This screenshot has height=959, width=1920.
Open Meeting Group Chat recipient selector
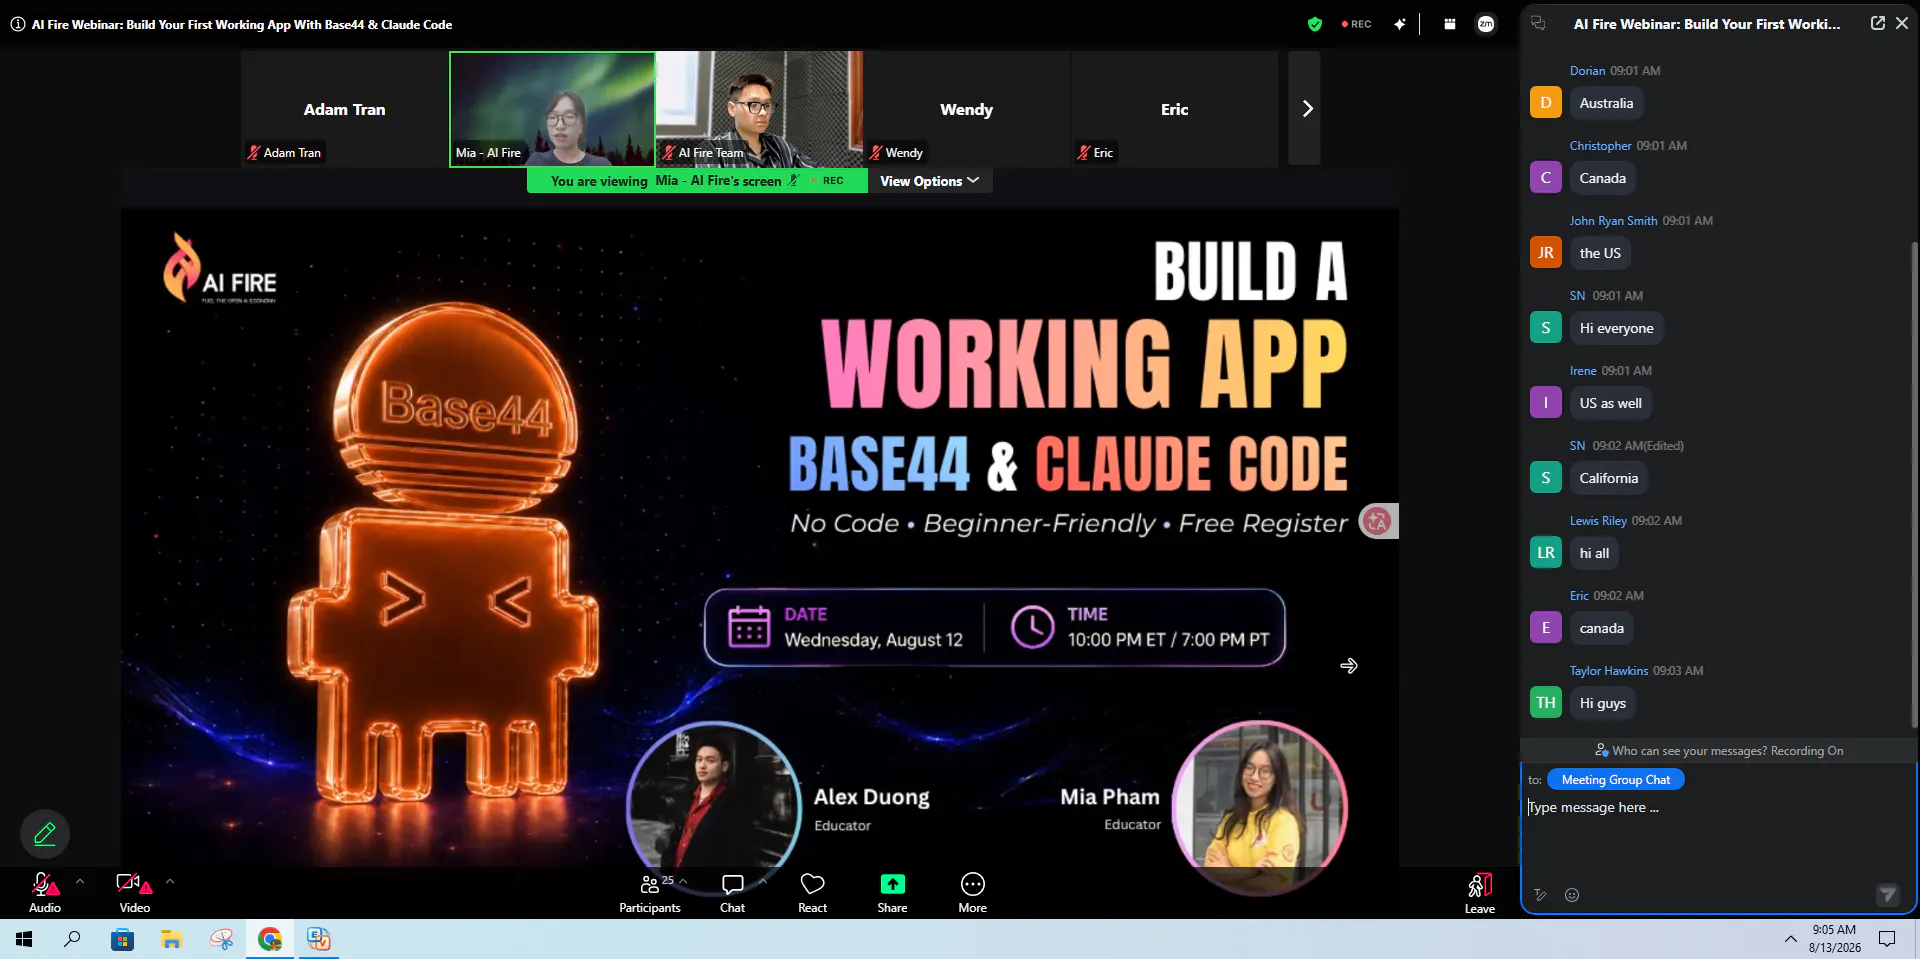point(1616,780)
